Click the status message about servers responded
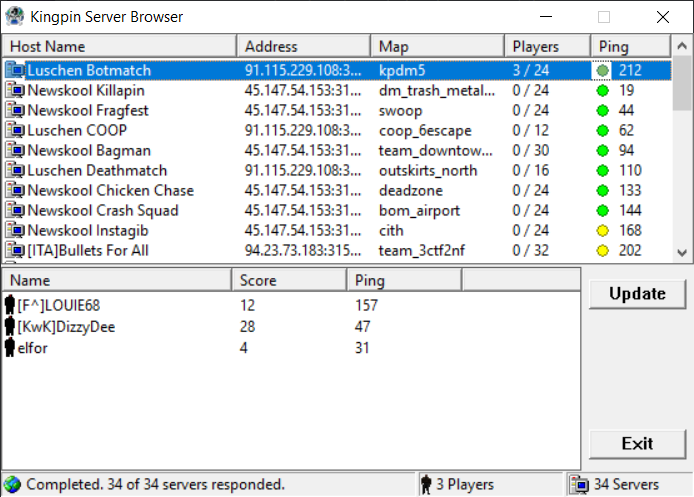694x497 pixels. click(x=155, y=484)
